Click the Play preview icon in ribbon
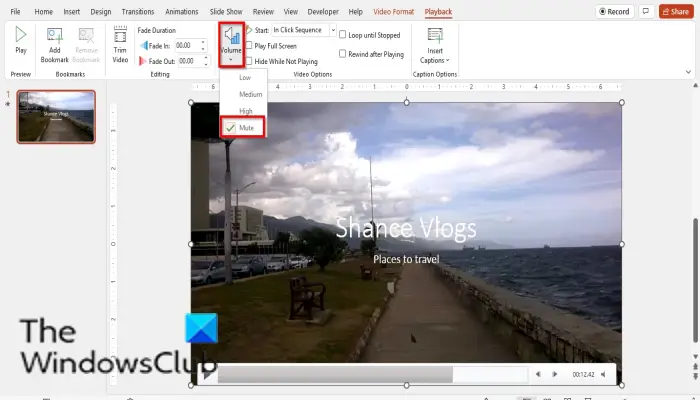This screenshot has height=400, width=700. click(x=21, y=35)
